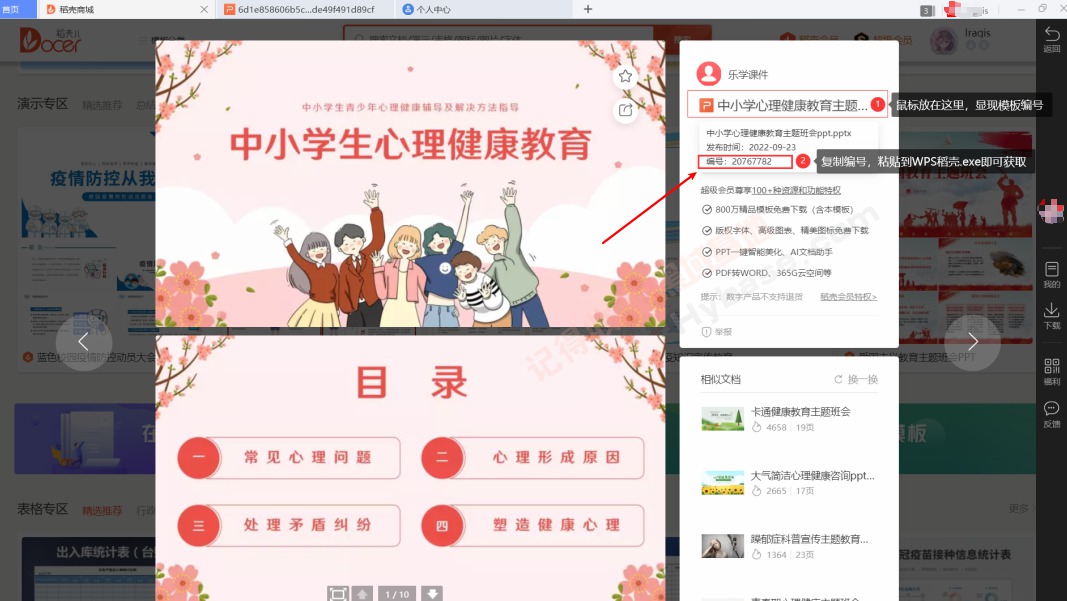Click the 中小学生心理健康教育 cover slide
Viewport: 1067px width, 601px height.
pyautogui.click(x=410, y=184)
